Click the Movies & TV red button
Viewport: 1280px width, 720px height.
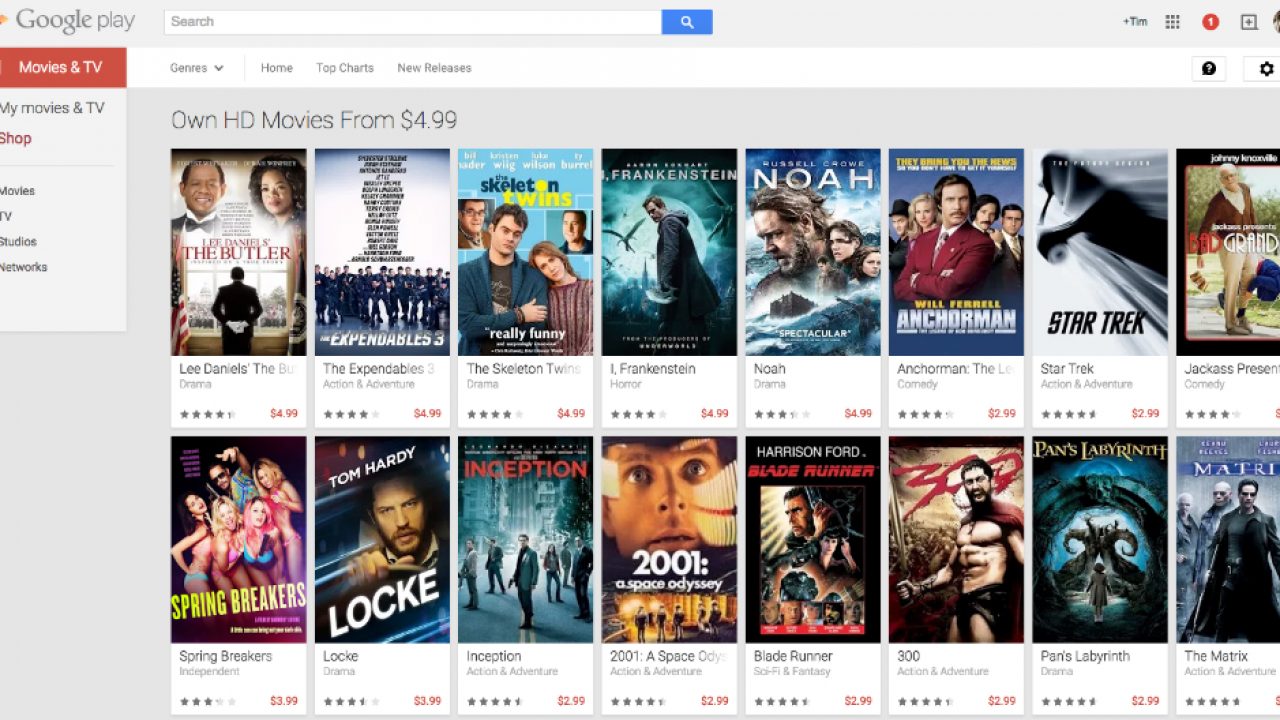pyautogui.click(x=62, y=67)
